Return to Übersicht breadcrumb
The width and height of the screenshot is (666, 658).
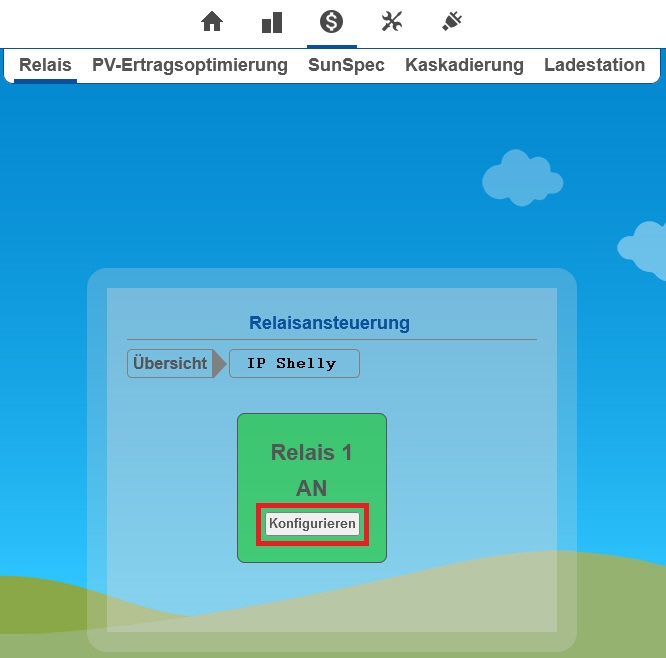point(169,363)
